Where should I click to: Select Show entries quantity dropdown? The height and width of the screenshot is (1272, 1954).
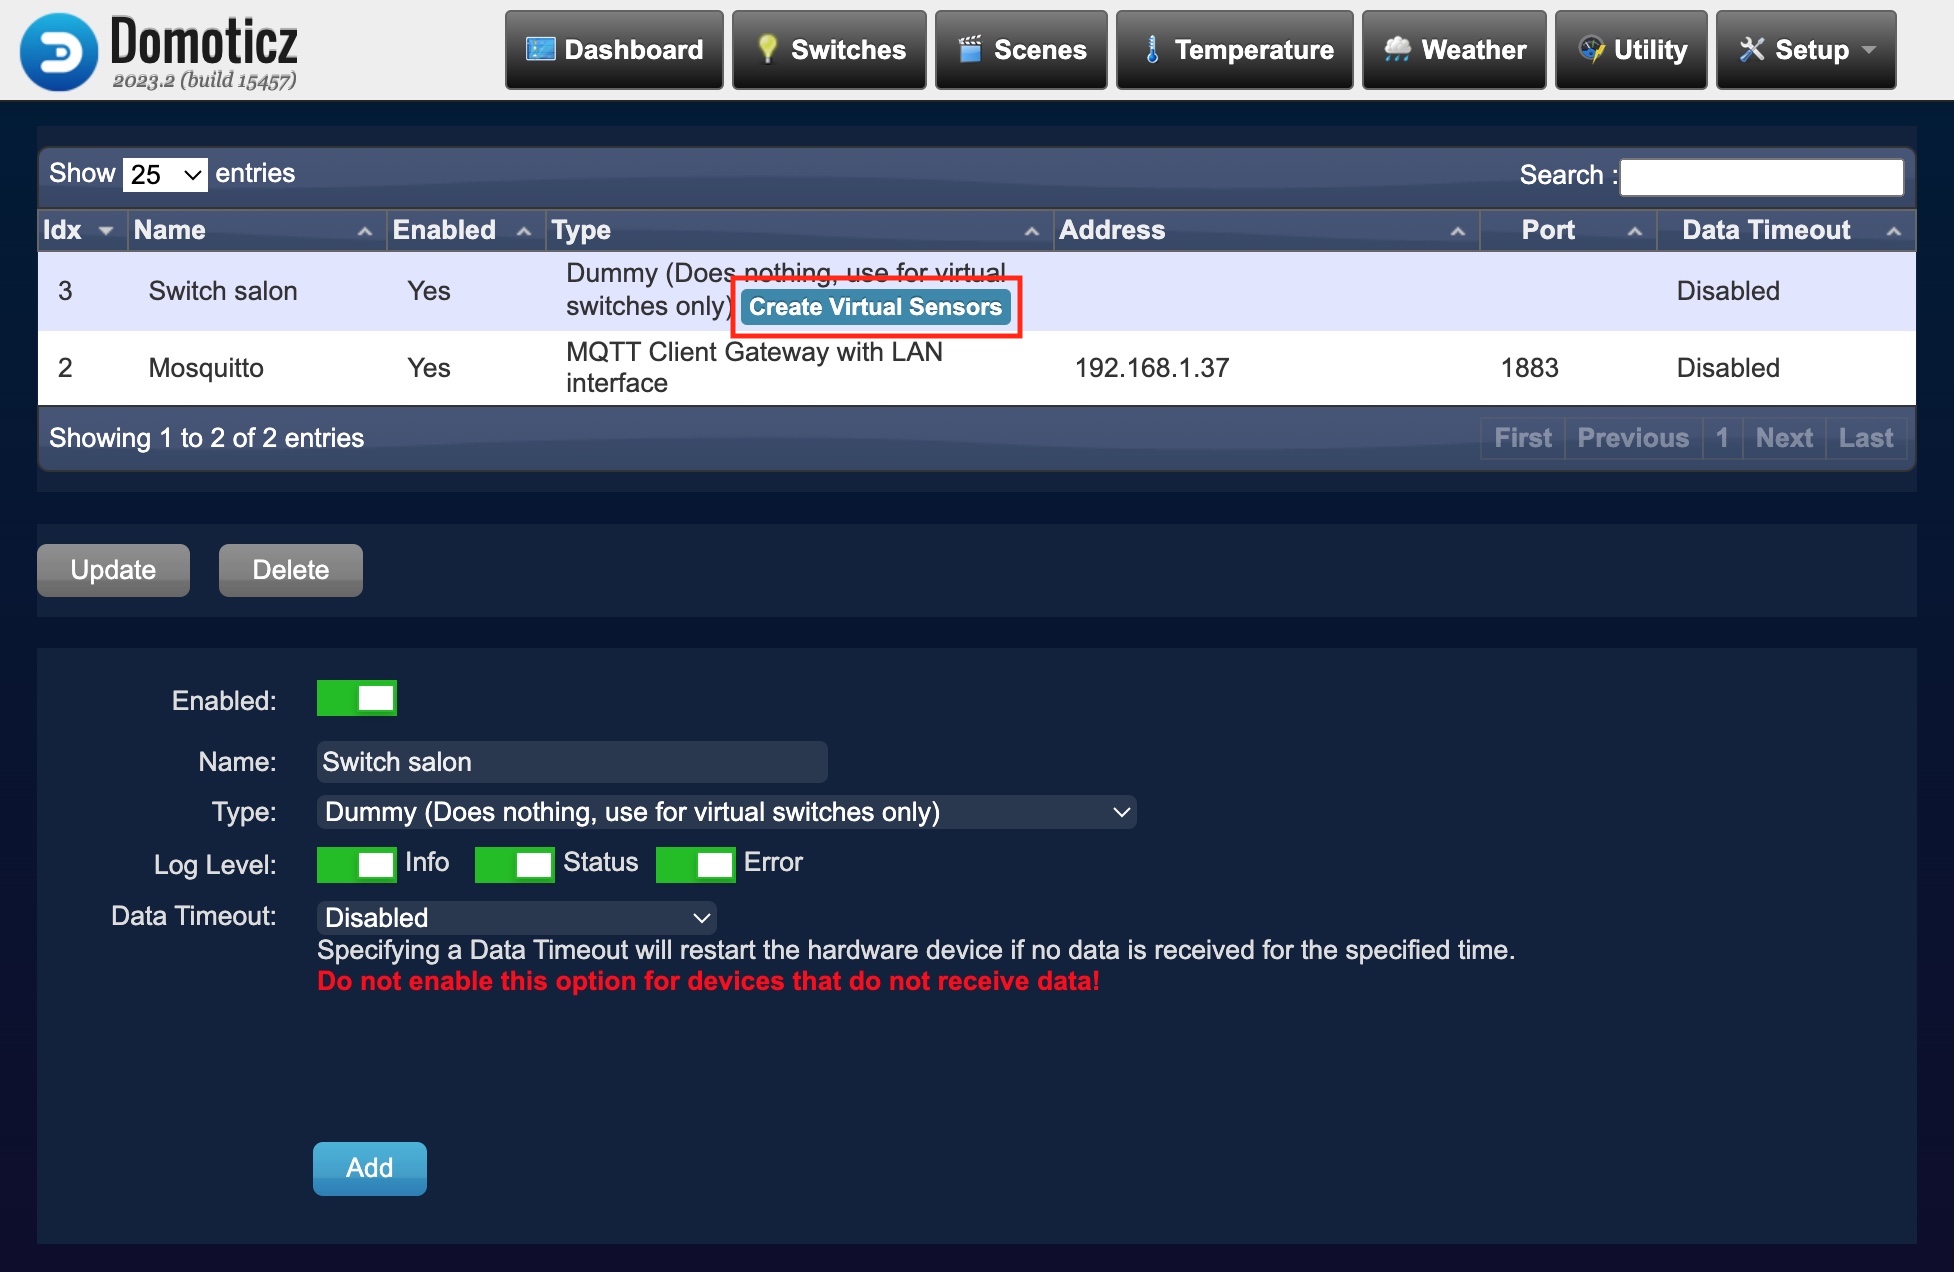162,174
